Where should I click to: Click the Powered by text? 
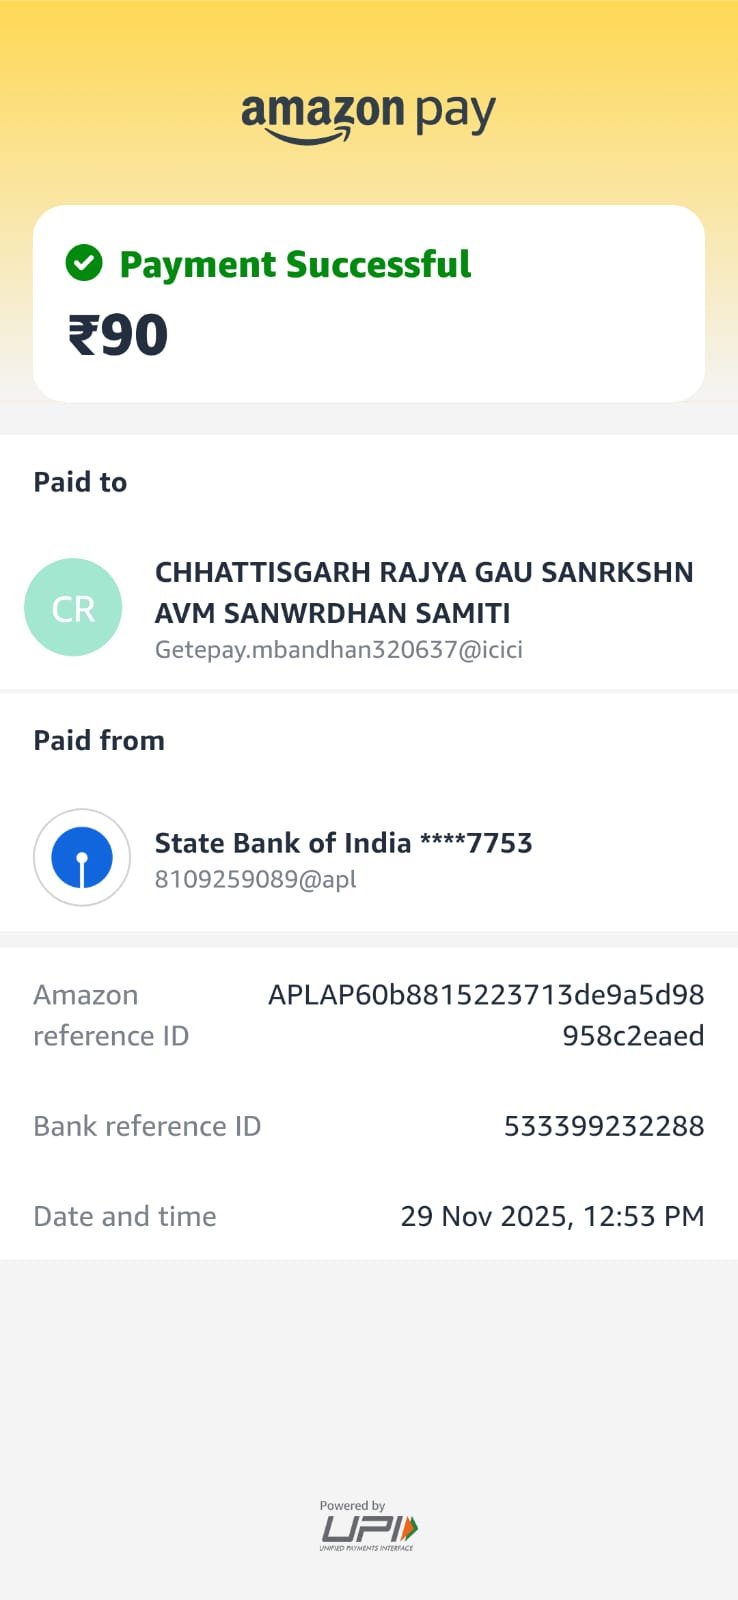352,1505
